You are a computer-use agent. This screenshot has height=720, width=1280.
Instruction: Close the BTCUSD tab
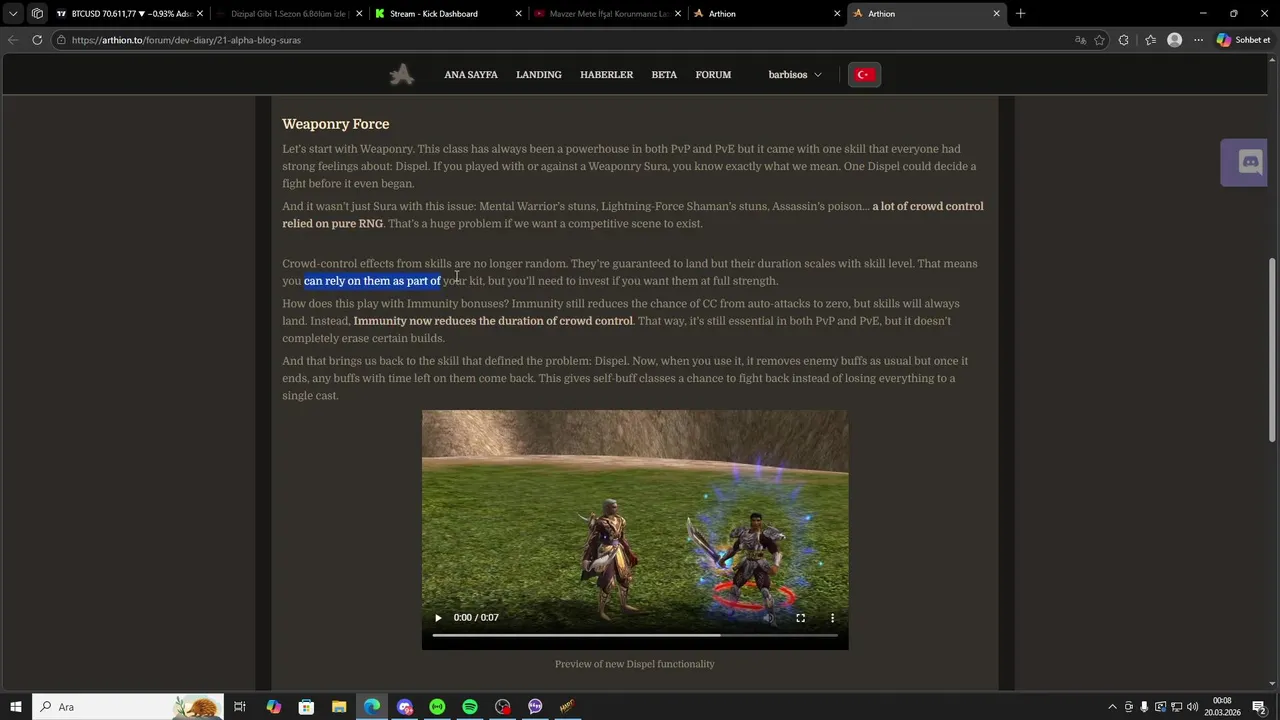pos(200,14)
